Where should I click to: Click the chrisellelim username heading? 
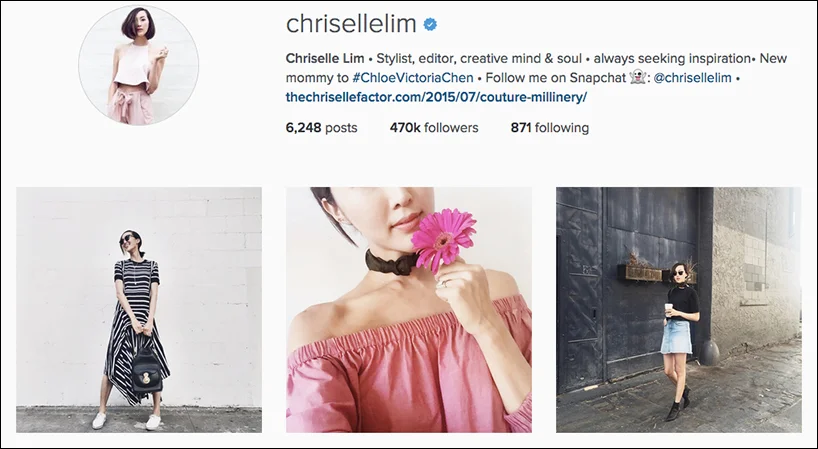tap(351, 24)
